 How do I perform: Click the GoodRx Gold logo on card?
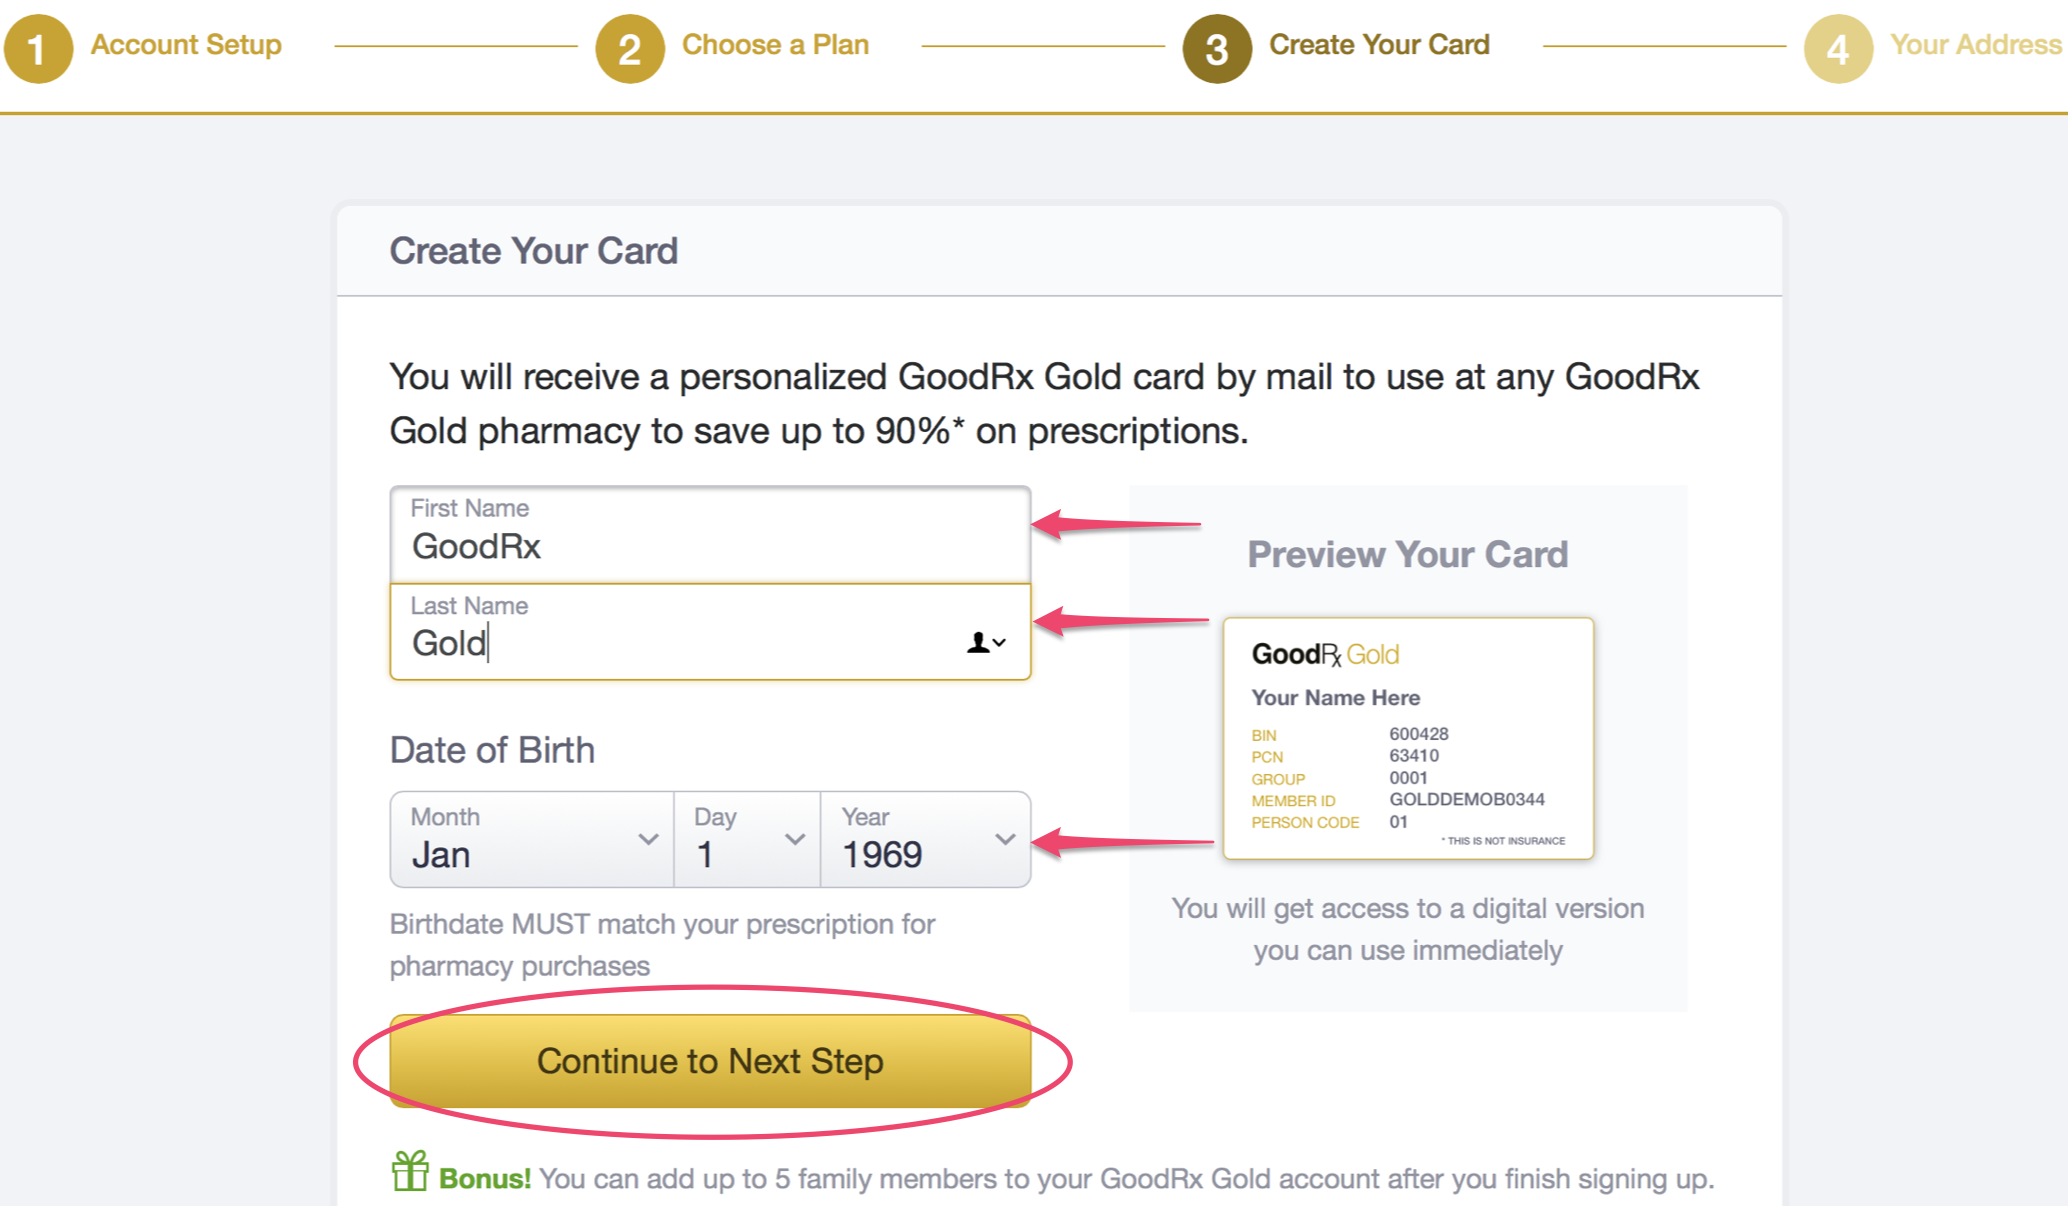tap(1325, 654)
